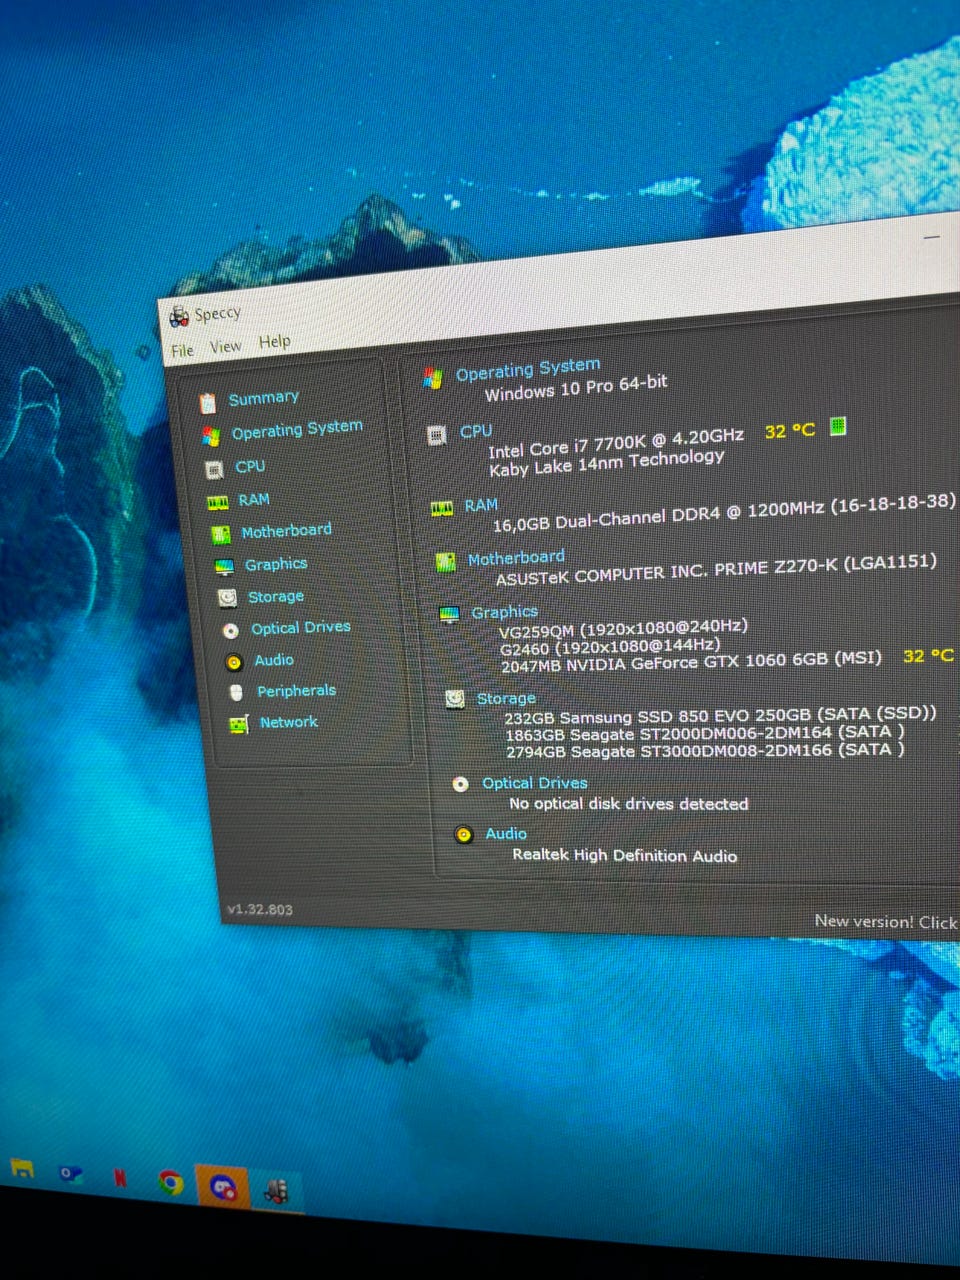Screen dimensions: 960x1280
Task: Click the Speccy icon in title bar
Action: [179, 317]
